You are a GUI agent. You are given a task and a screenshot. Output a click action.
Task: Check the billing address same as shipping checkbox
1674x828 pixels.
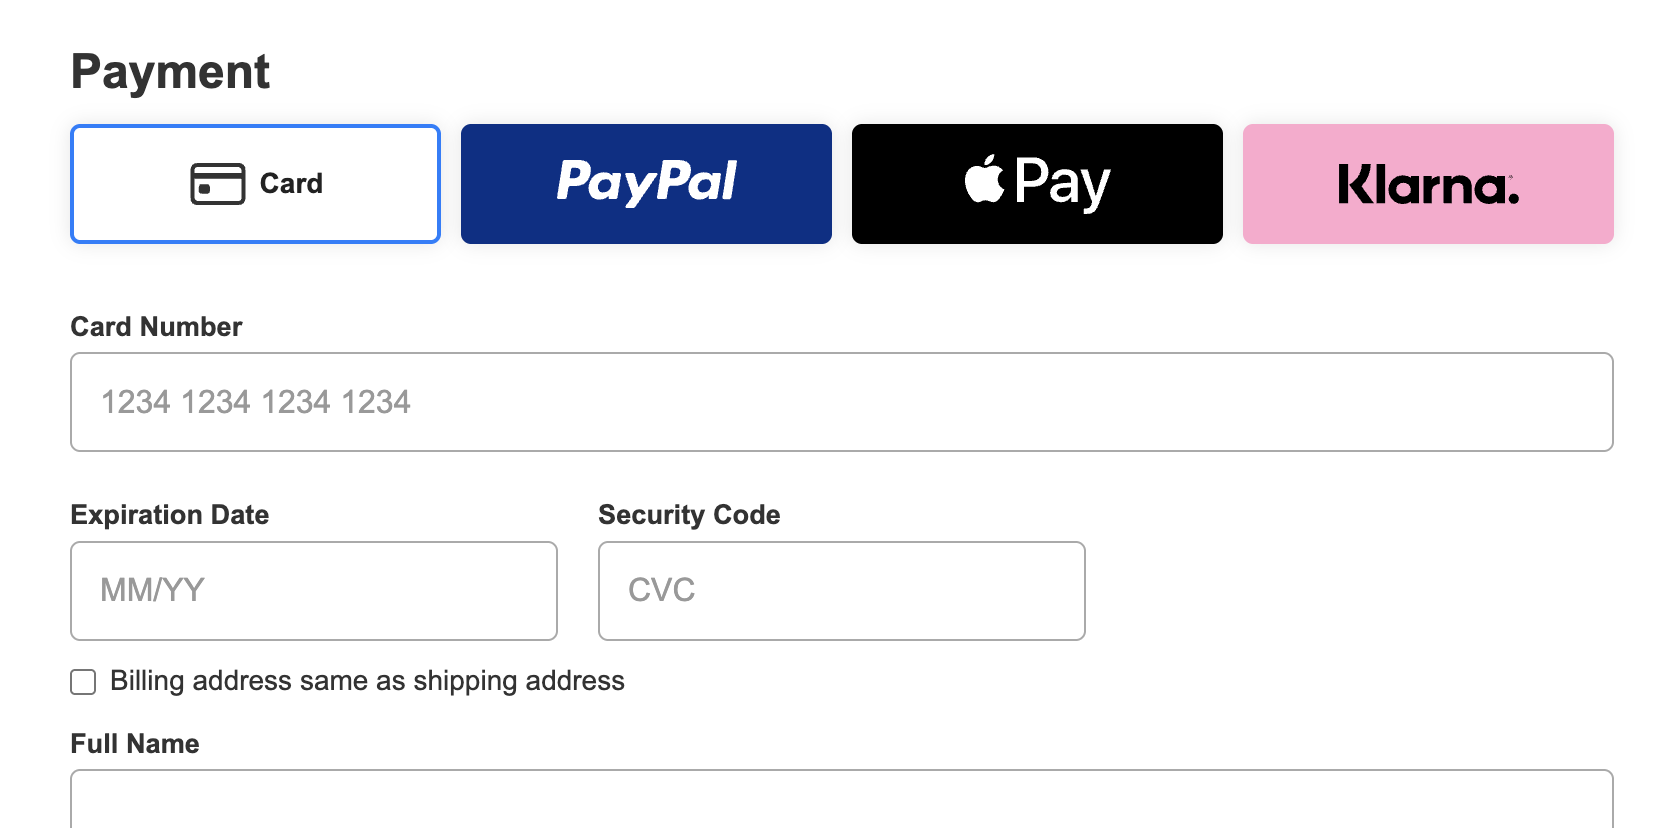(83, 682)
